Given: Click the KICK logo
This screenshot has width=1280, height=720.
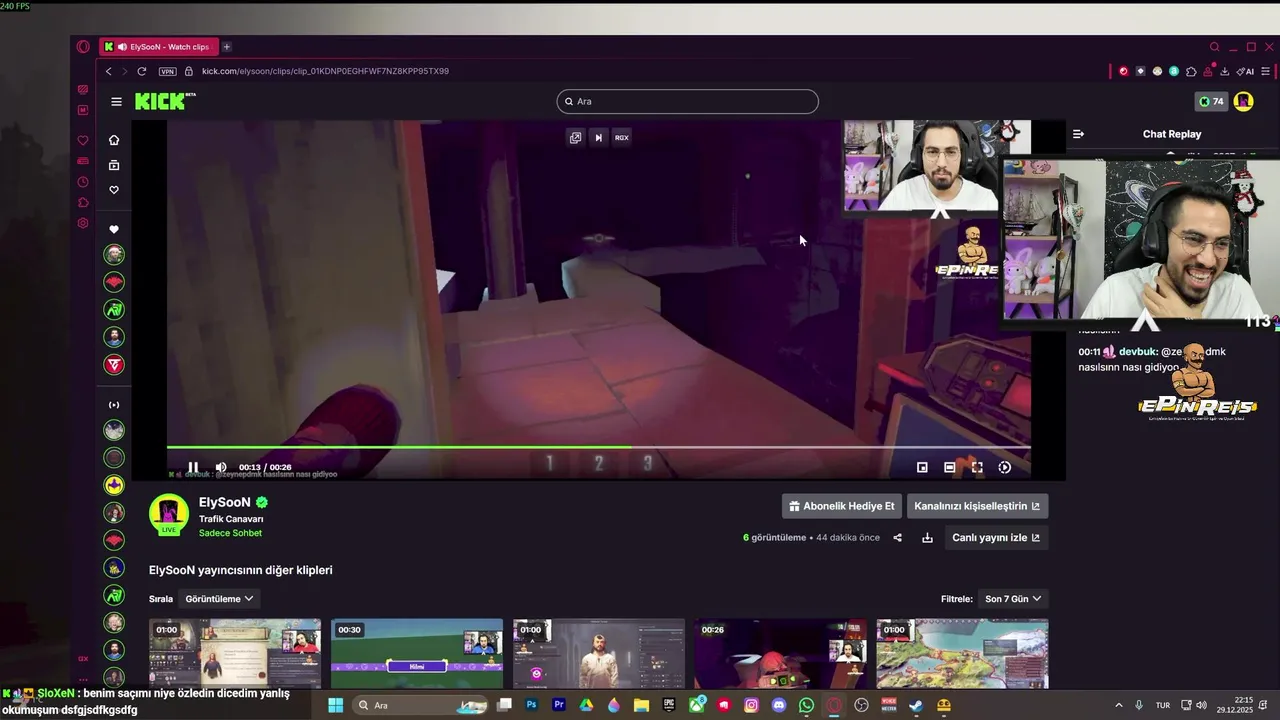Looking at the screenshot, I should point(161,101).
